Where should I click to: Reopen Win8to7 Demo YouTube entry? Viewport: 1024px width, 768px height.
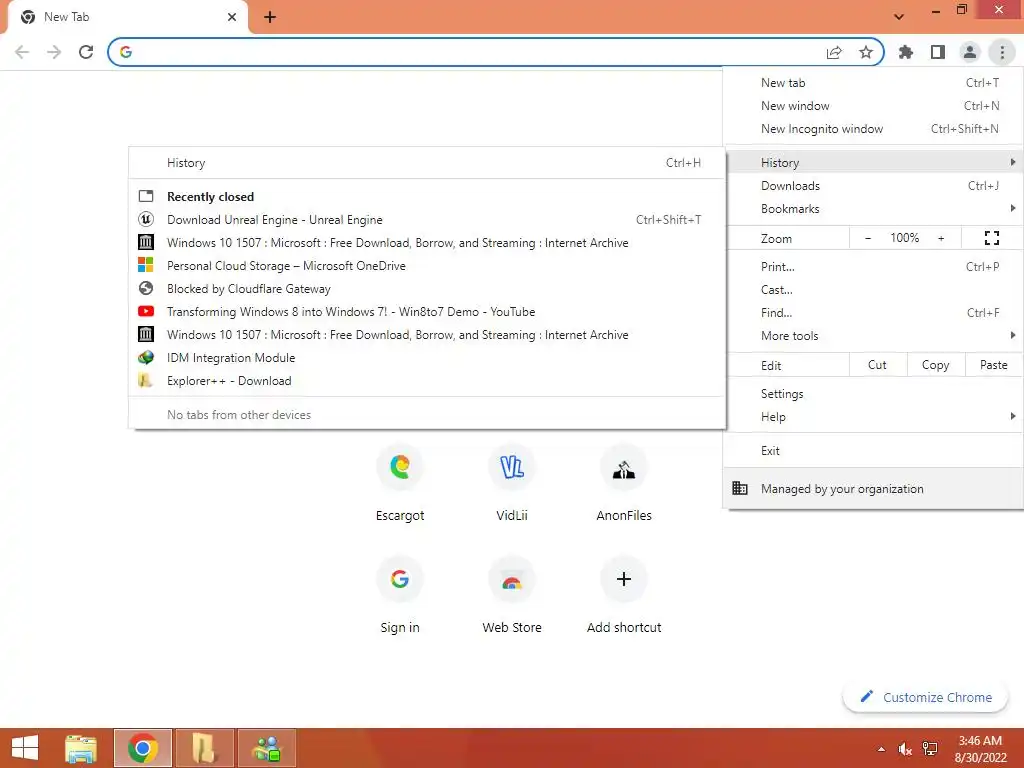click(427, 312)
